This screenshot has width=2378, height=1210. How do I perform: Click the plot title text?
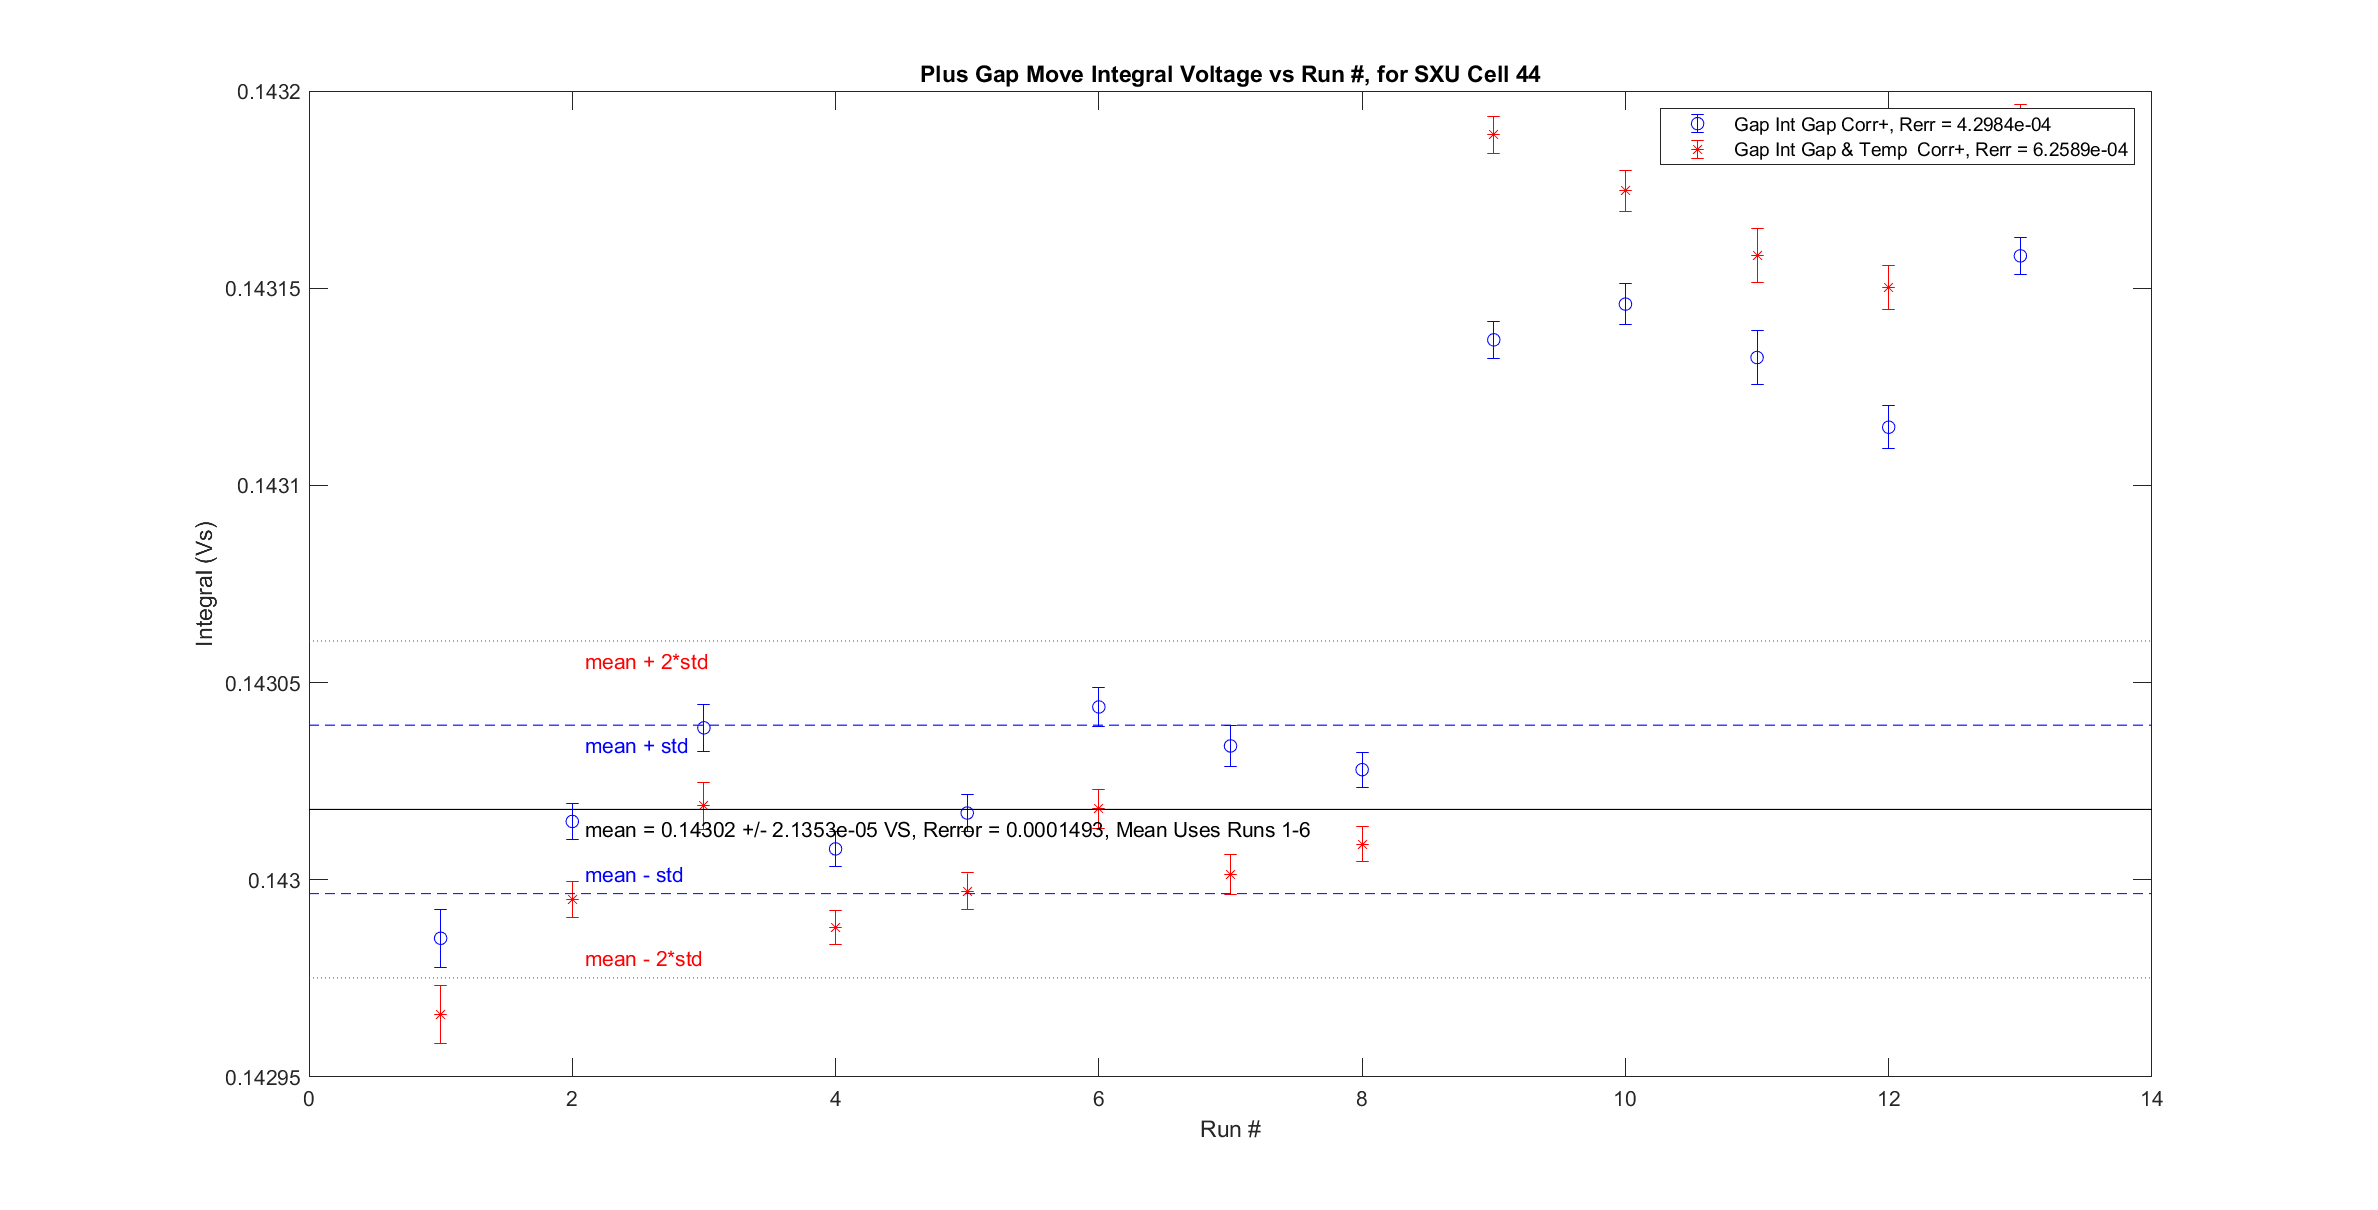1229,75
